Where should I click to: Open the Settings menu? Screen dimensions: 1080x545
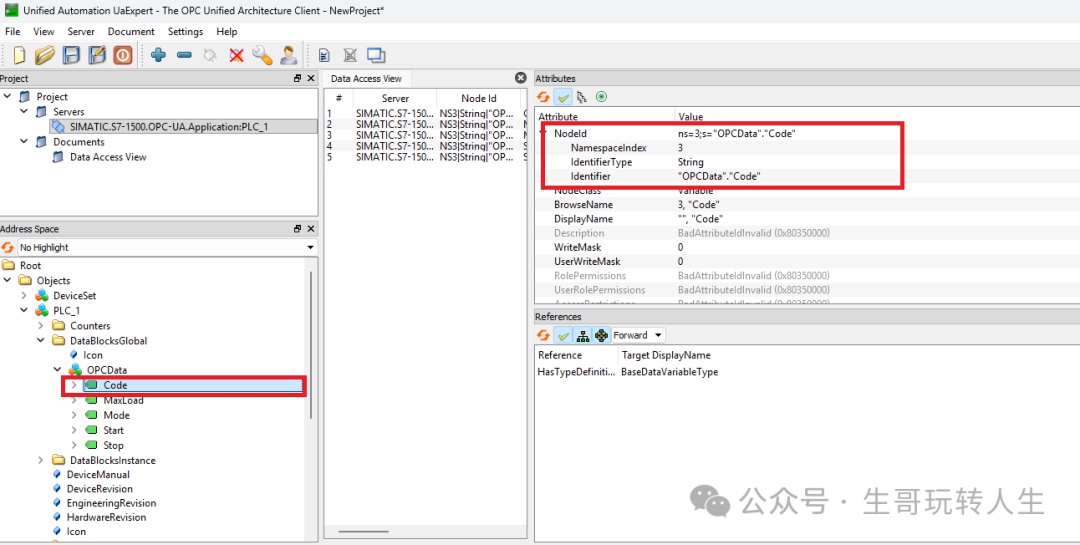185,32
